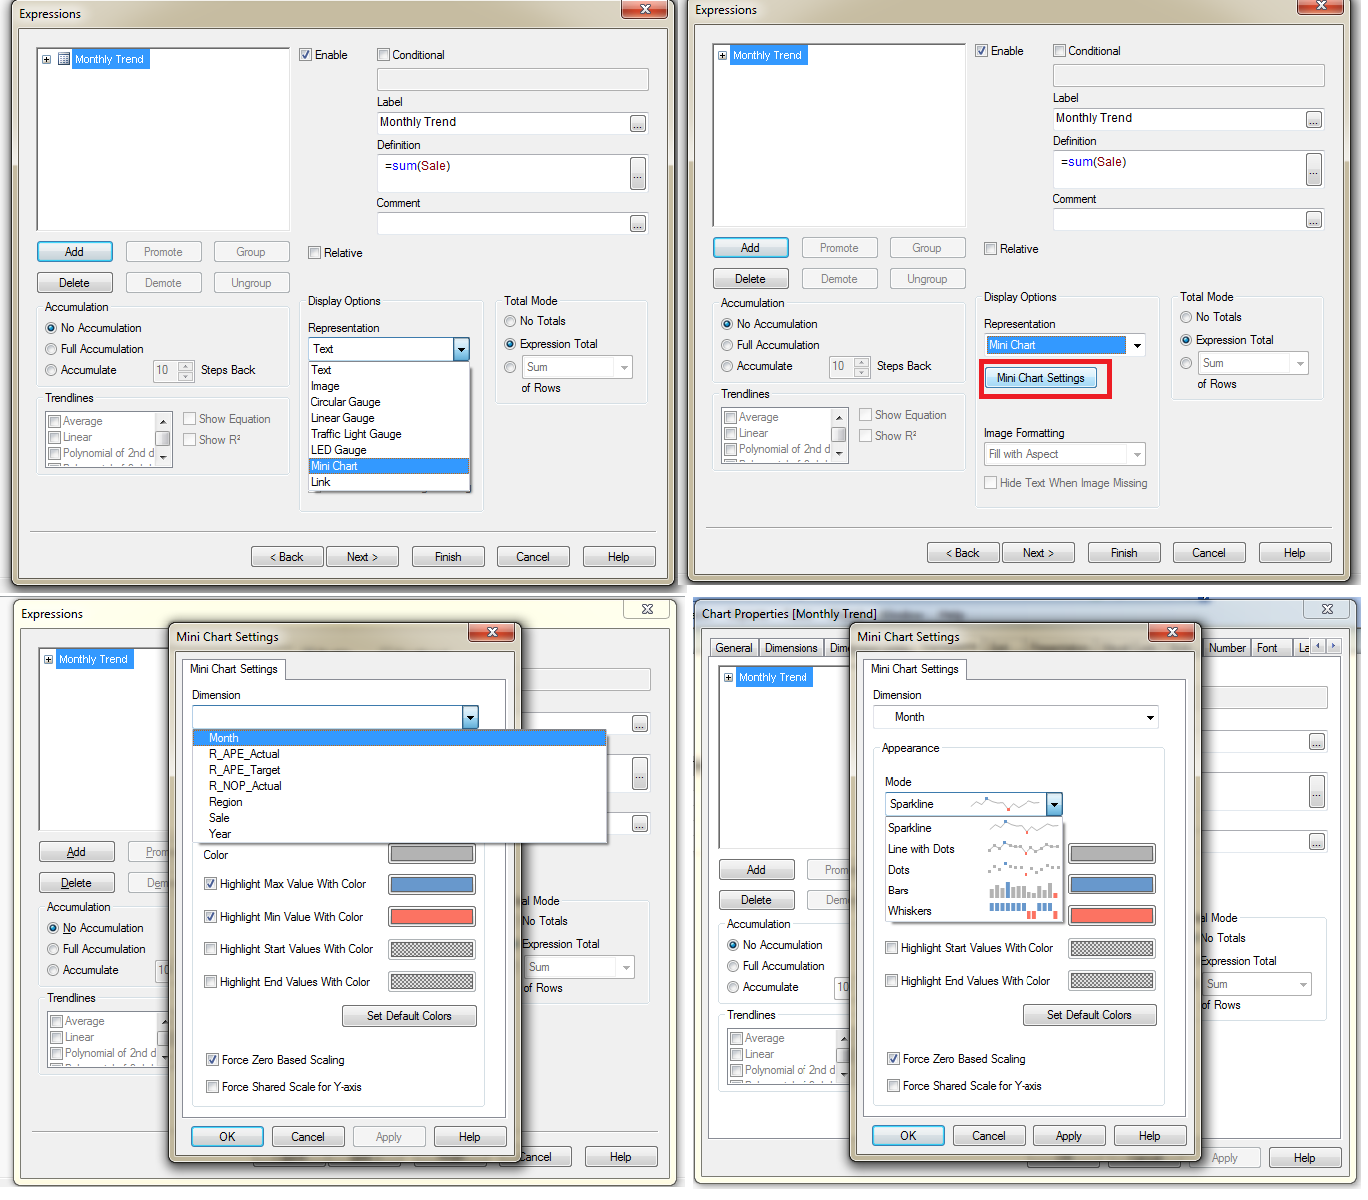The height and width of the screenshot is (1200, 1368).
Task: Click the highlighted Mini Chart Settings button
Action: 1040,378
